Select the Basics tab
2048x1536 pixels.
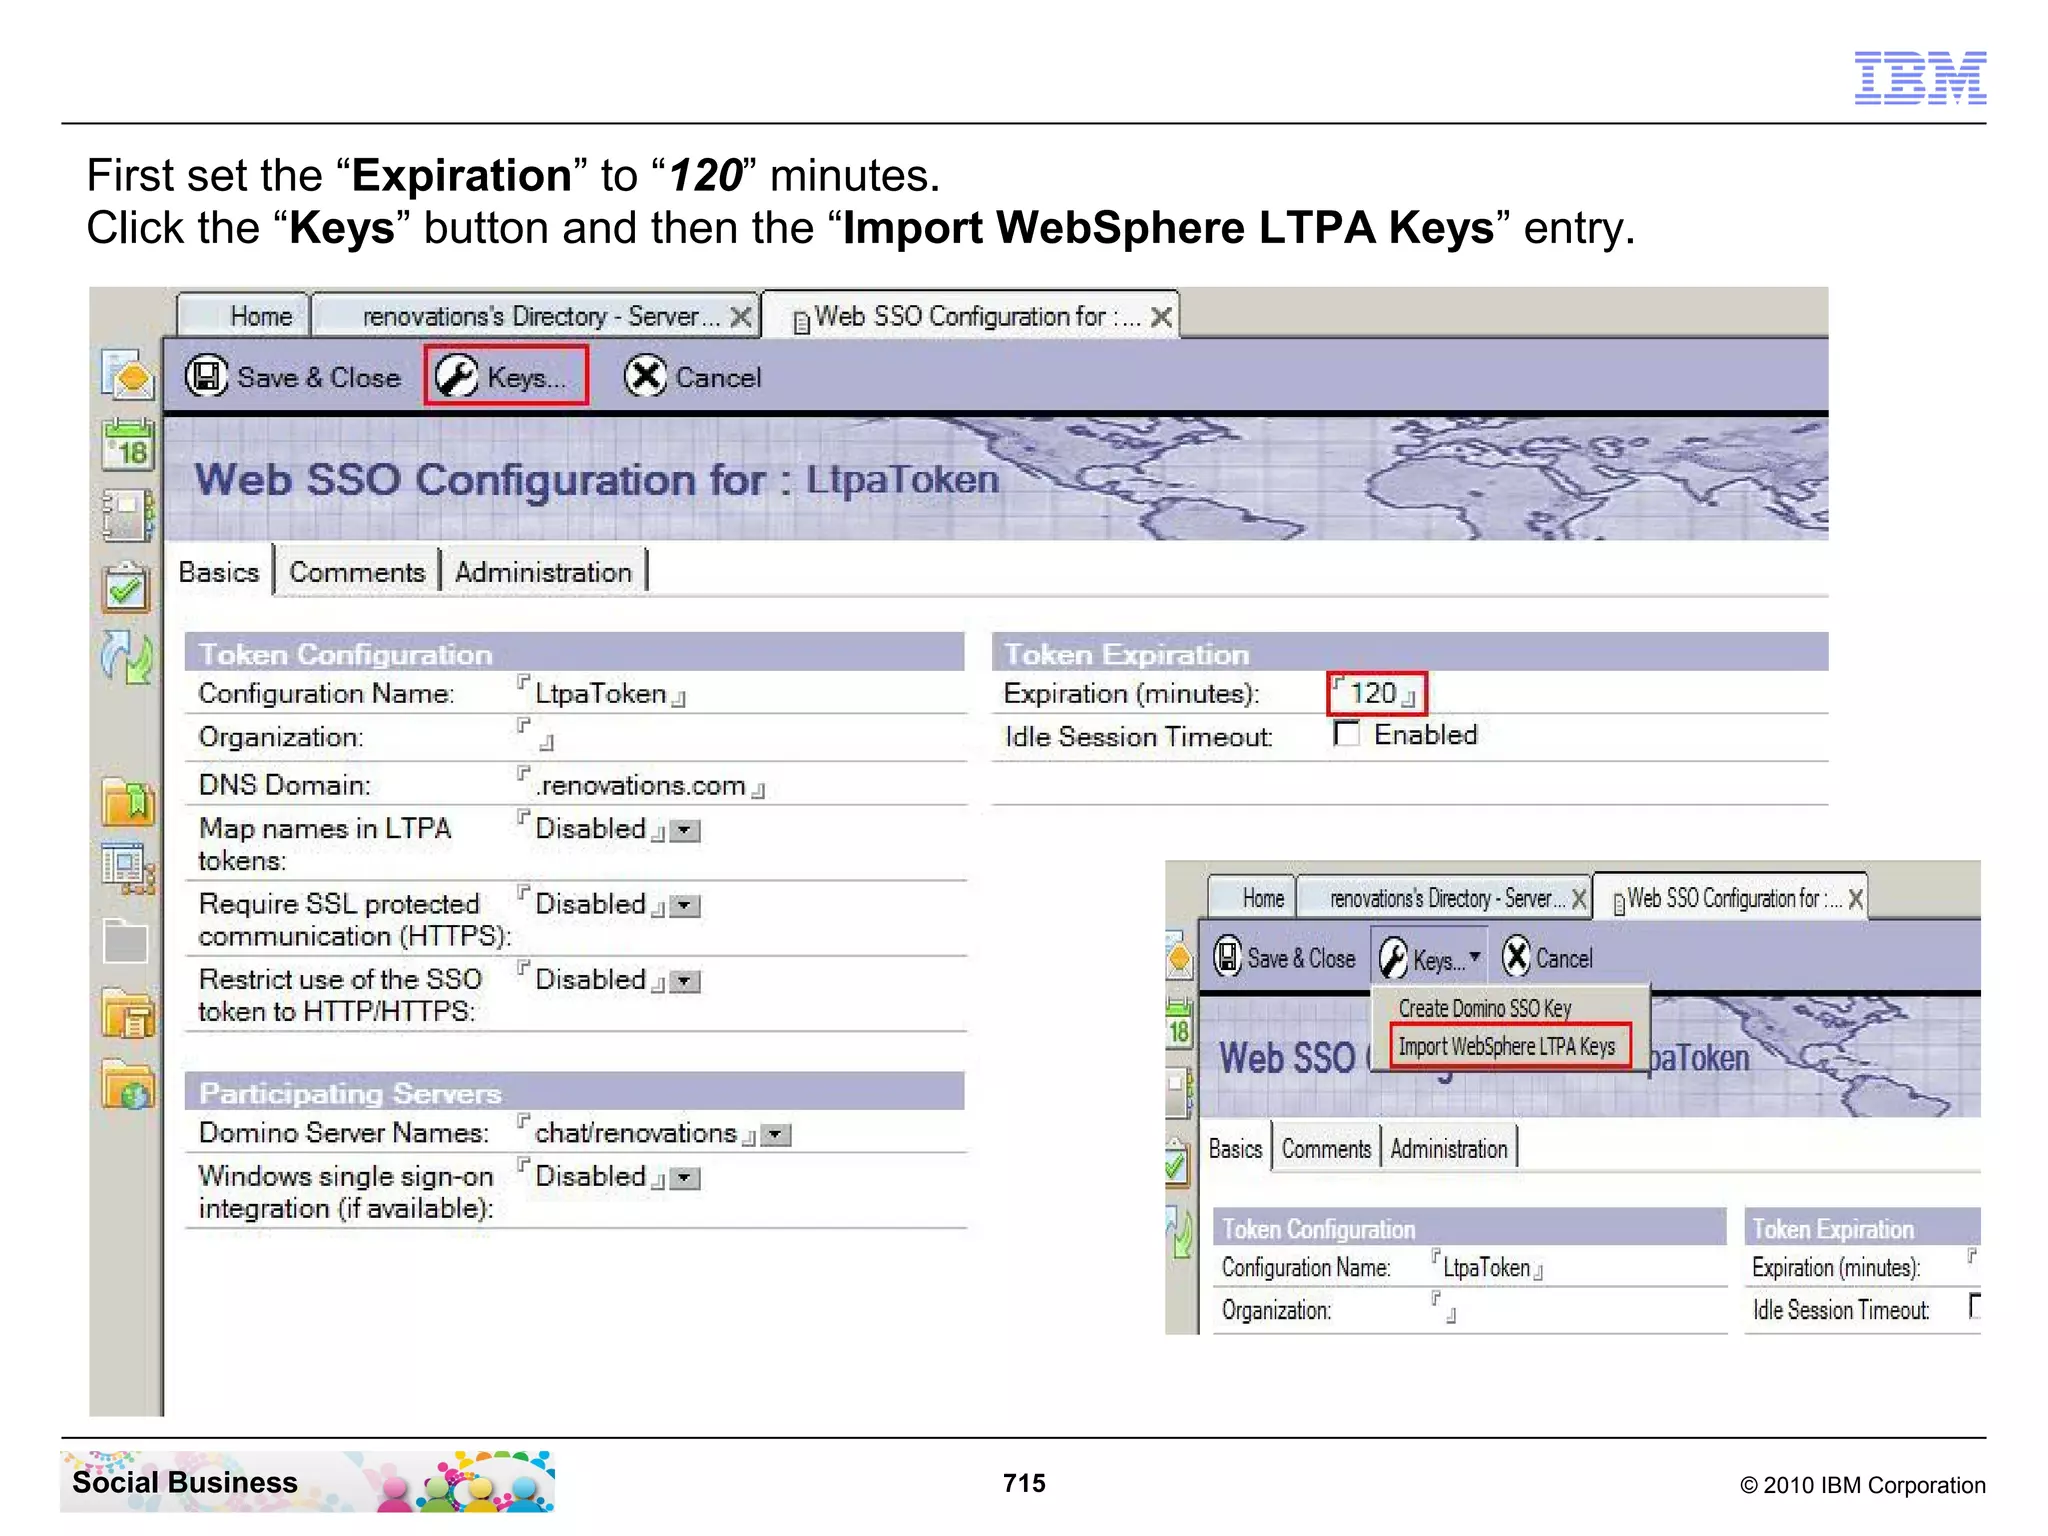[219, 572]
